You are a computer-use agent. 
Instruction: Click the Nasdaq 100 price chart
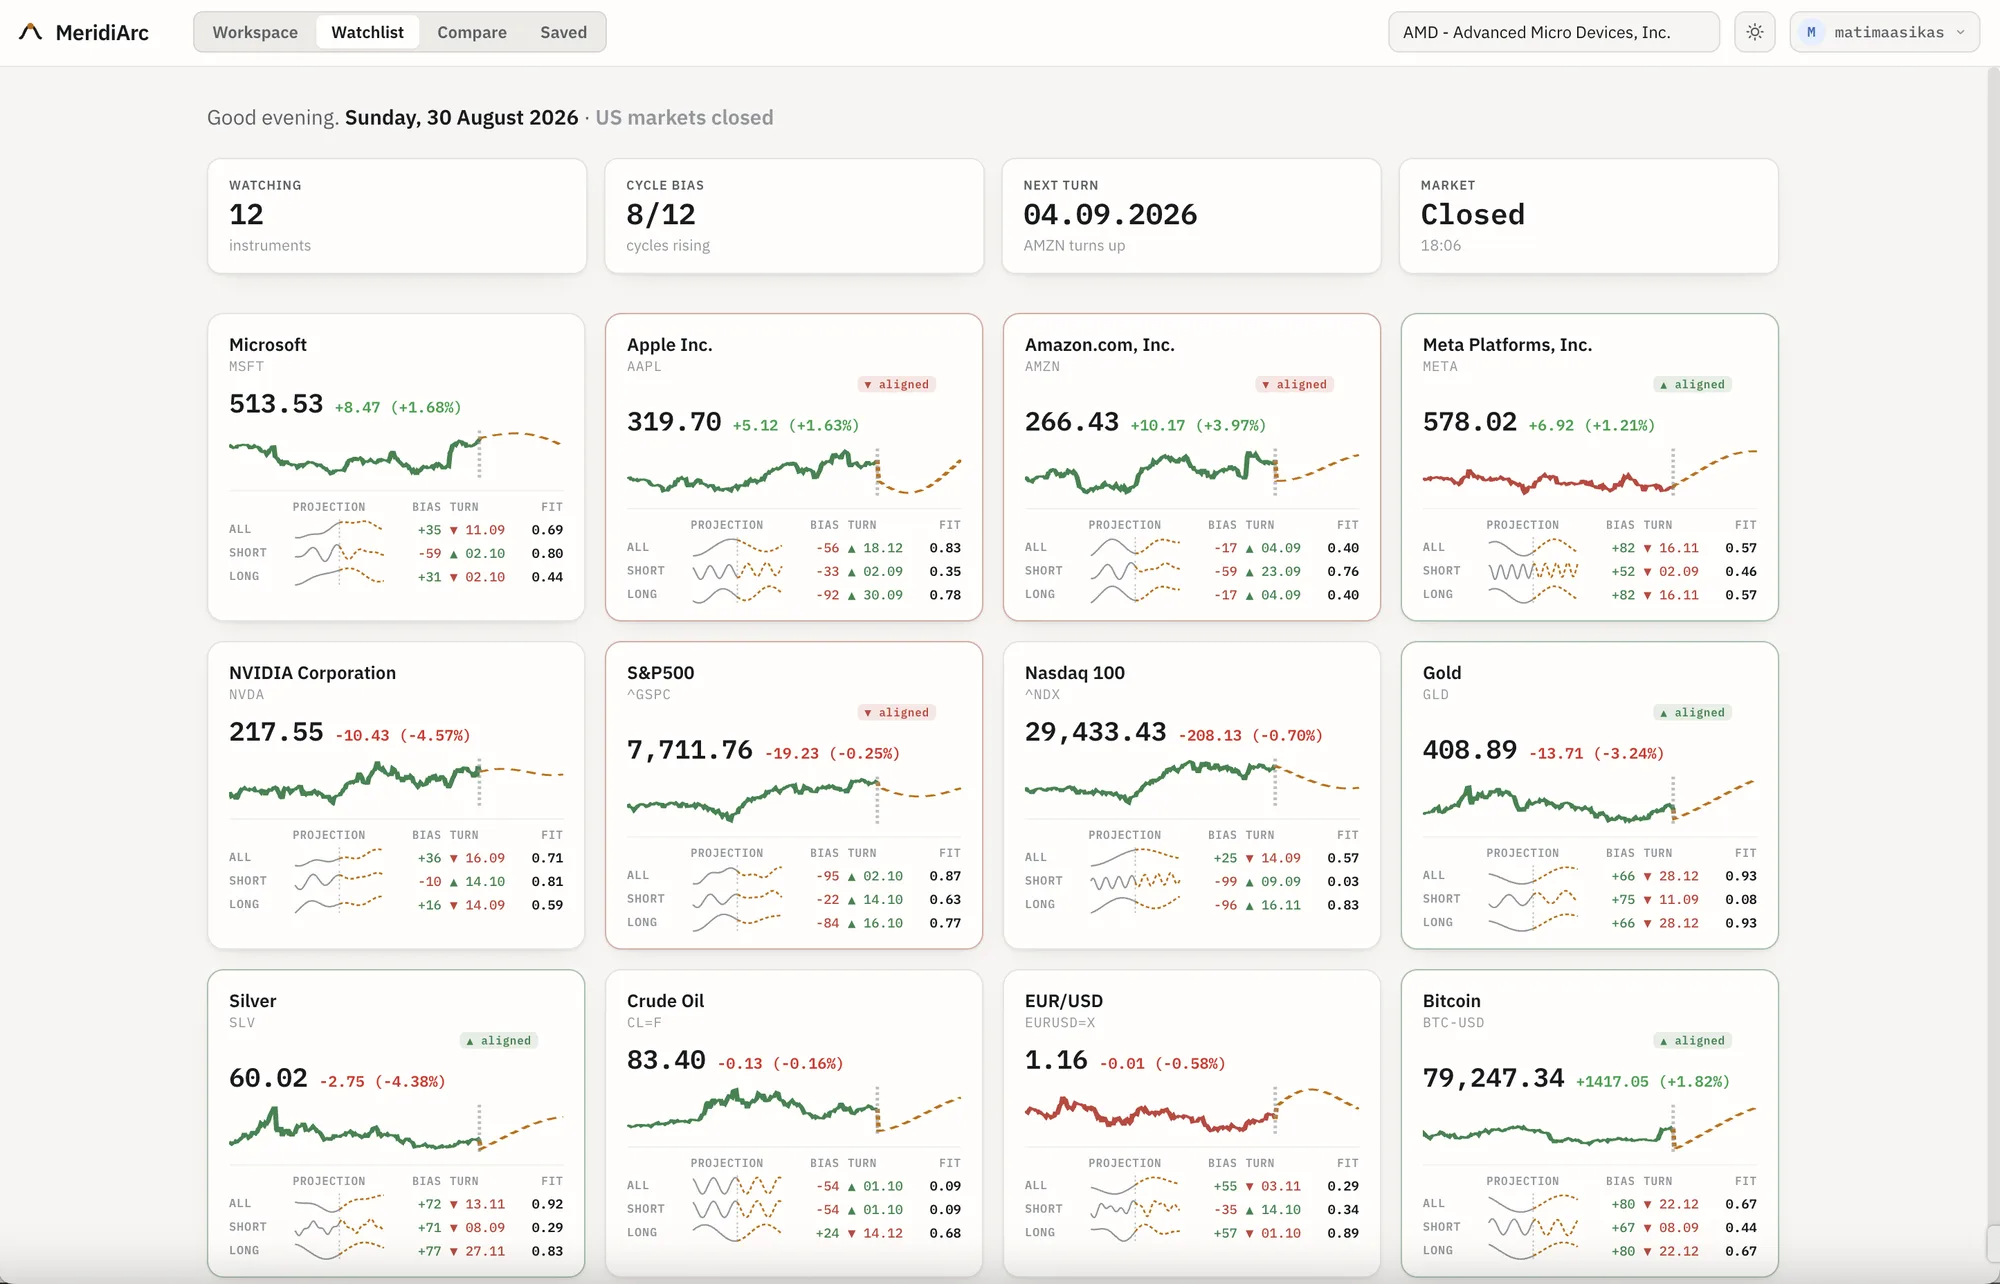coord(1192,782)
